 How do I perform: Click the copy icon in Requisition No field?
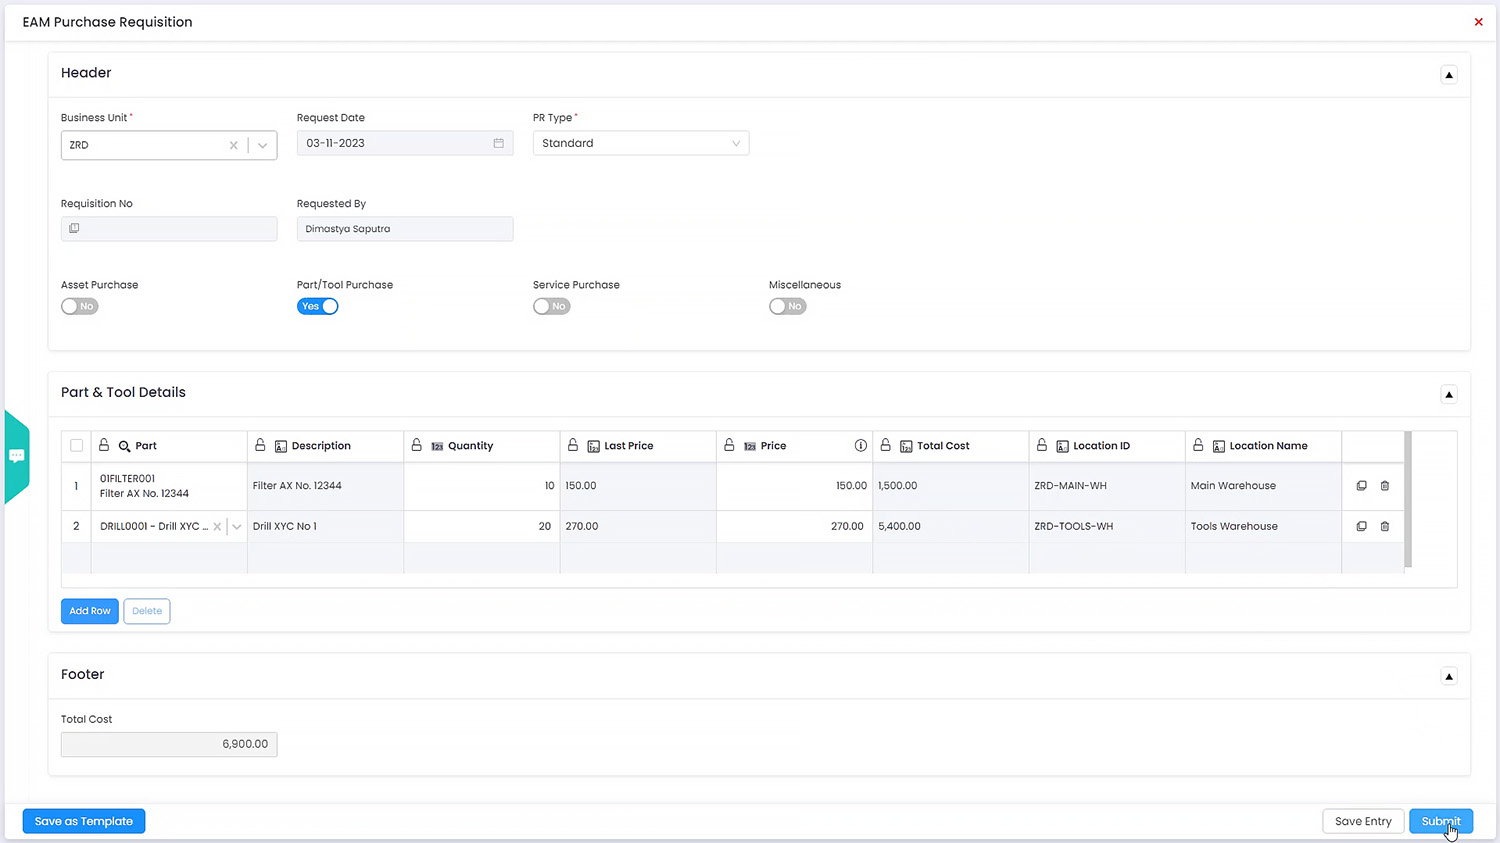pos(74,229)
